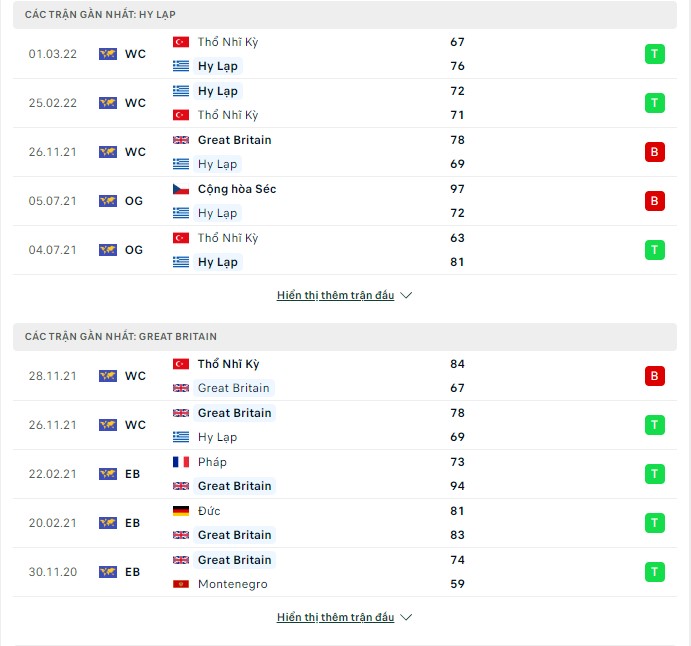Click the red B result badge for 05.07.21 match

[x=654, y=201]
